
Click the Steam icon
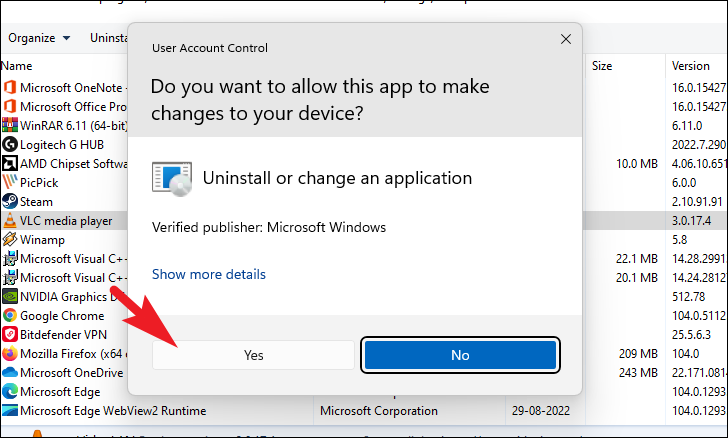coord(10,202)
